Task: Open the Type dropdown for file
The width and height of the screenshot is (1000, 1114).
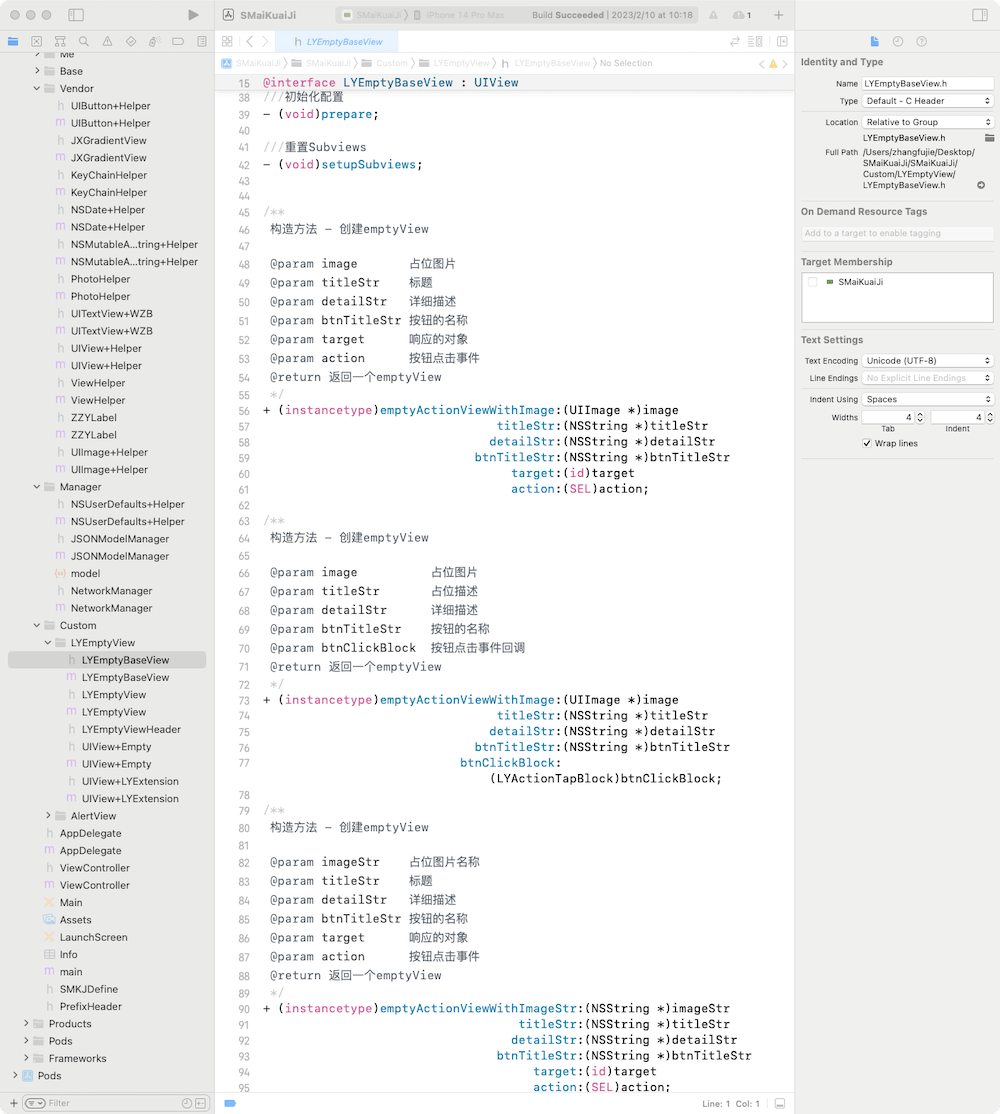Action: pos(928,101)
